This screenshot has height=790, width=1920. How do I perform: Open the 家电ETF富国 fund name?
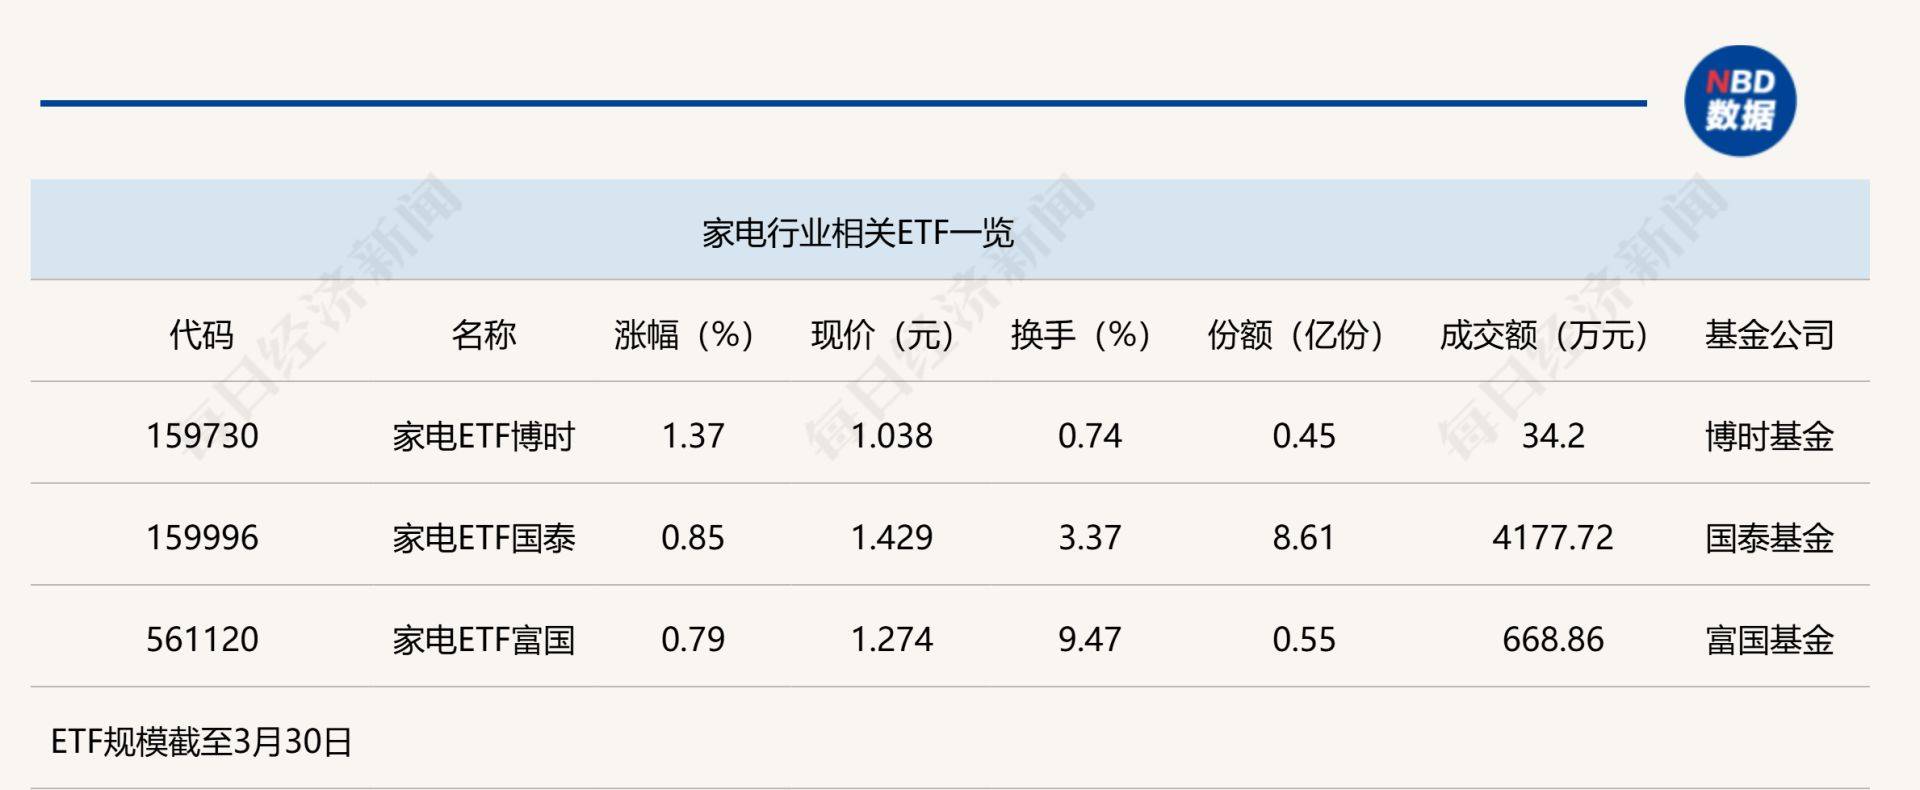[483, 639]
